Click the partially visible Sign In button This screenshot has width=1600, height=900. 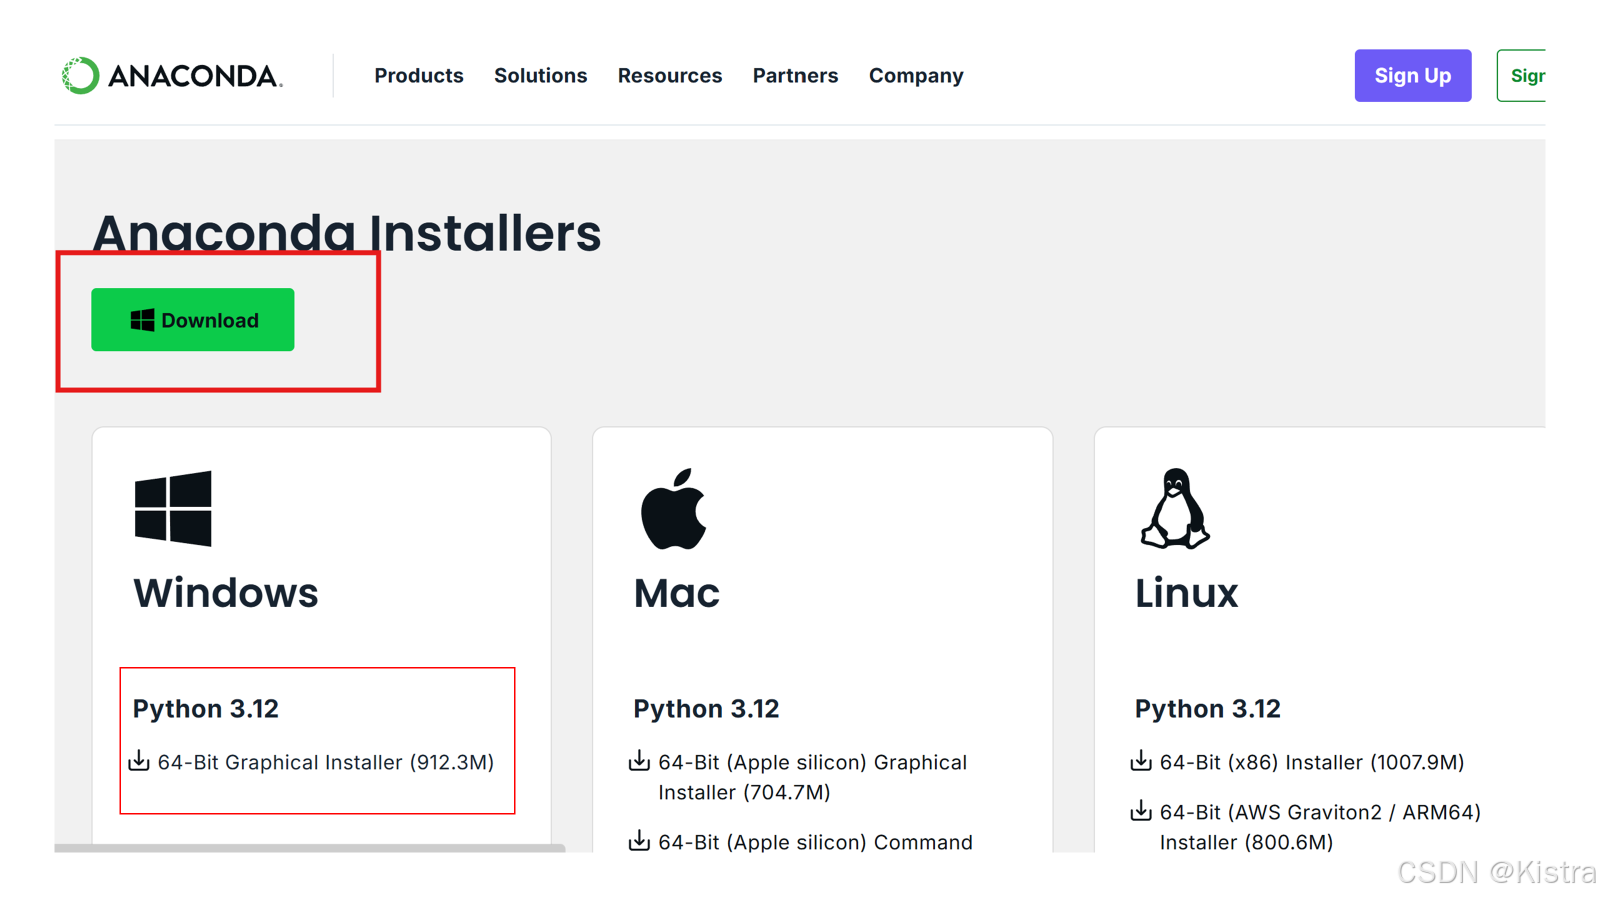(1522, 76)
